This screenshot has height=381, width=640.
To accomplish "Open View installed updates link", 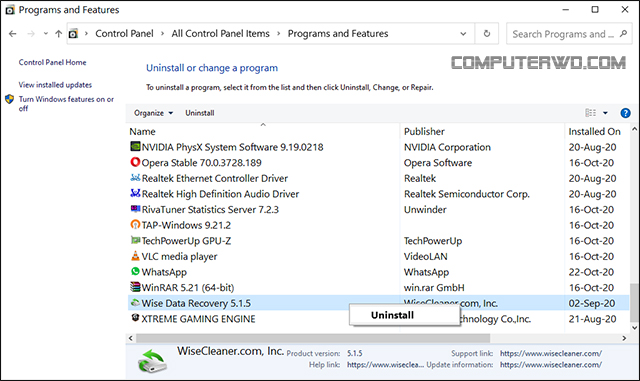I will [55, 85].
